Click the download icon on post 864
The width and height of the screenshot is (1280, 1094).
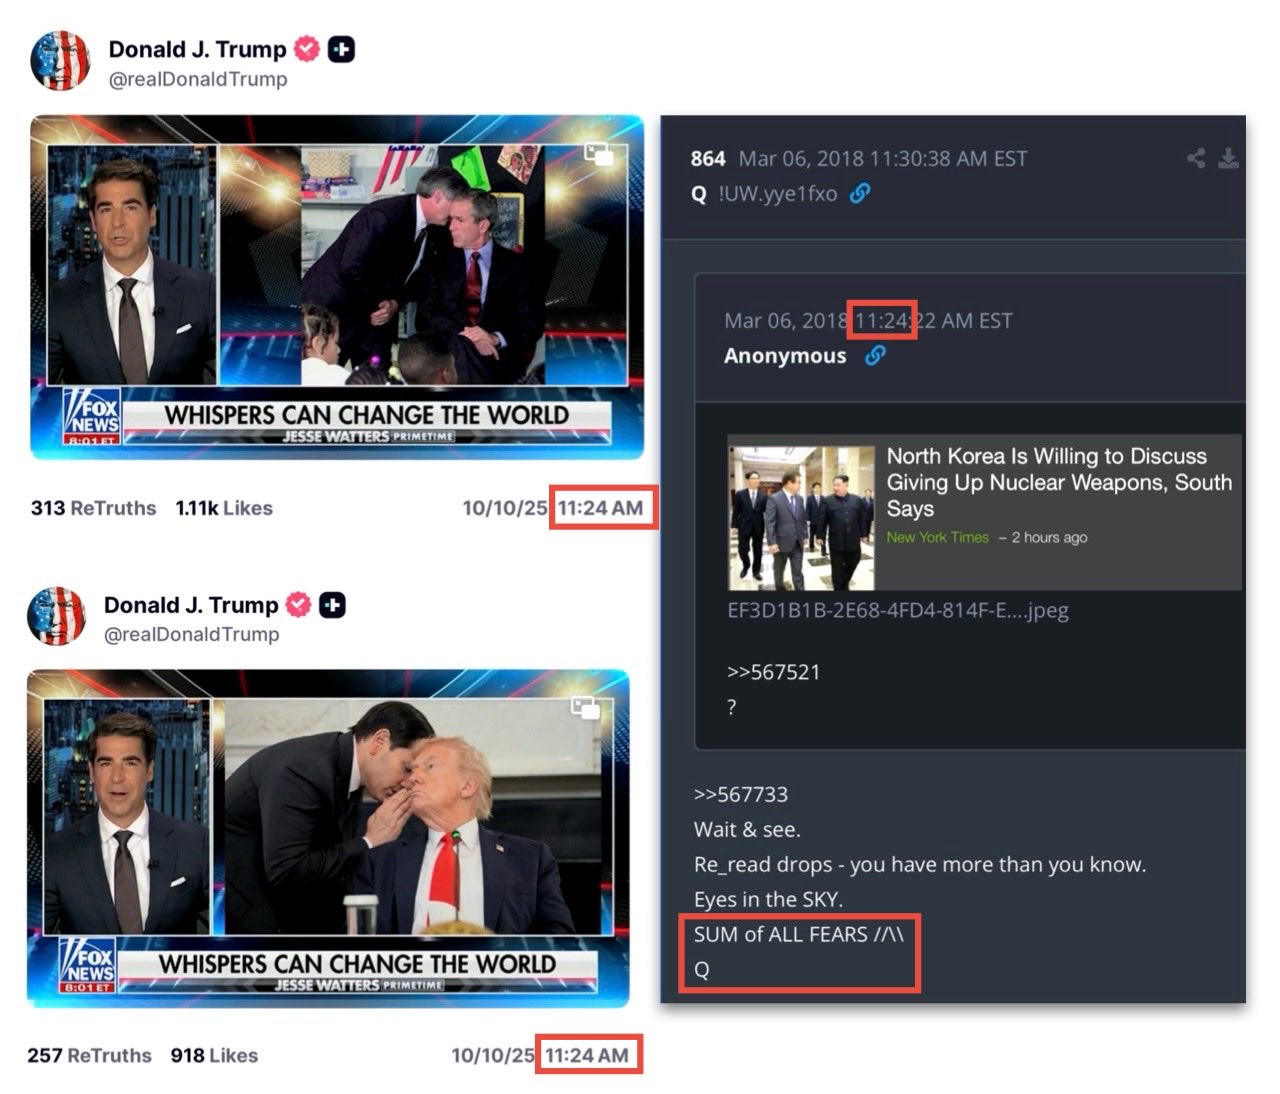coord(1228,158)
